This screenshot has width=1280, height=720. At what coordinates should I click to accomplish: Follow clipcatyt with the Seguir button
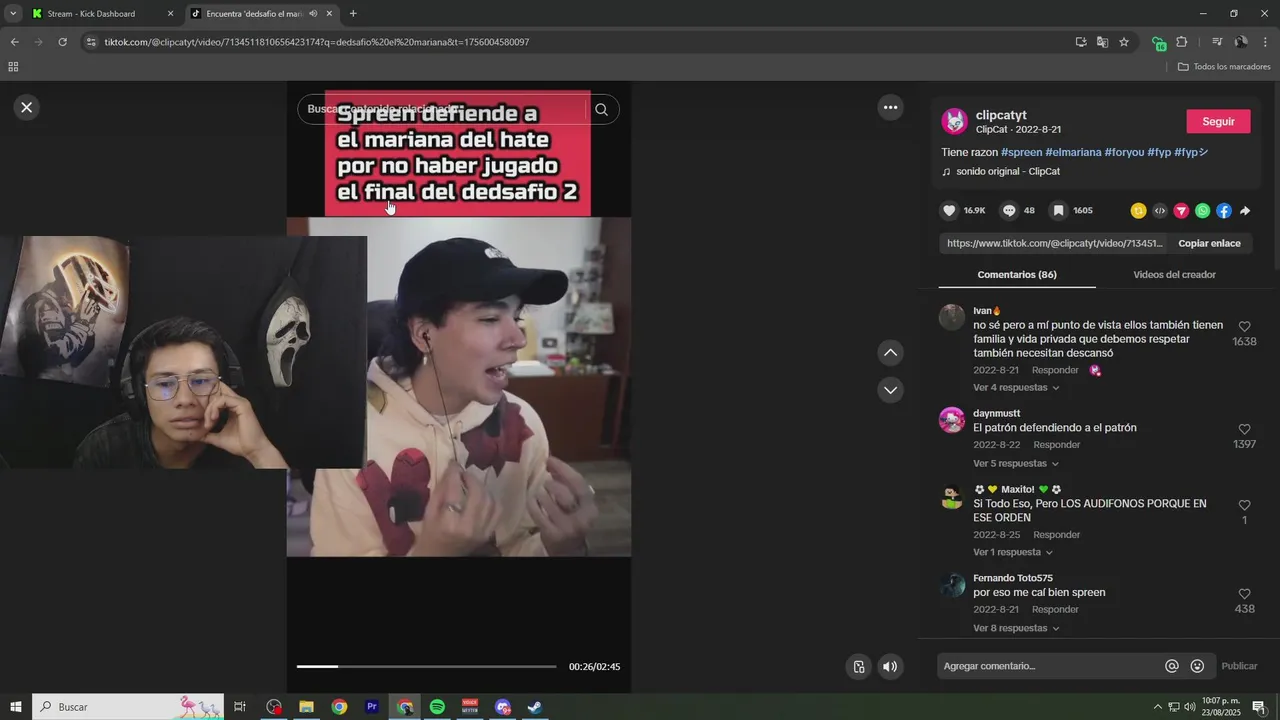pos(1218,121)
